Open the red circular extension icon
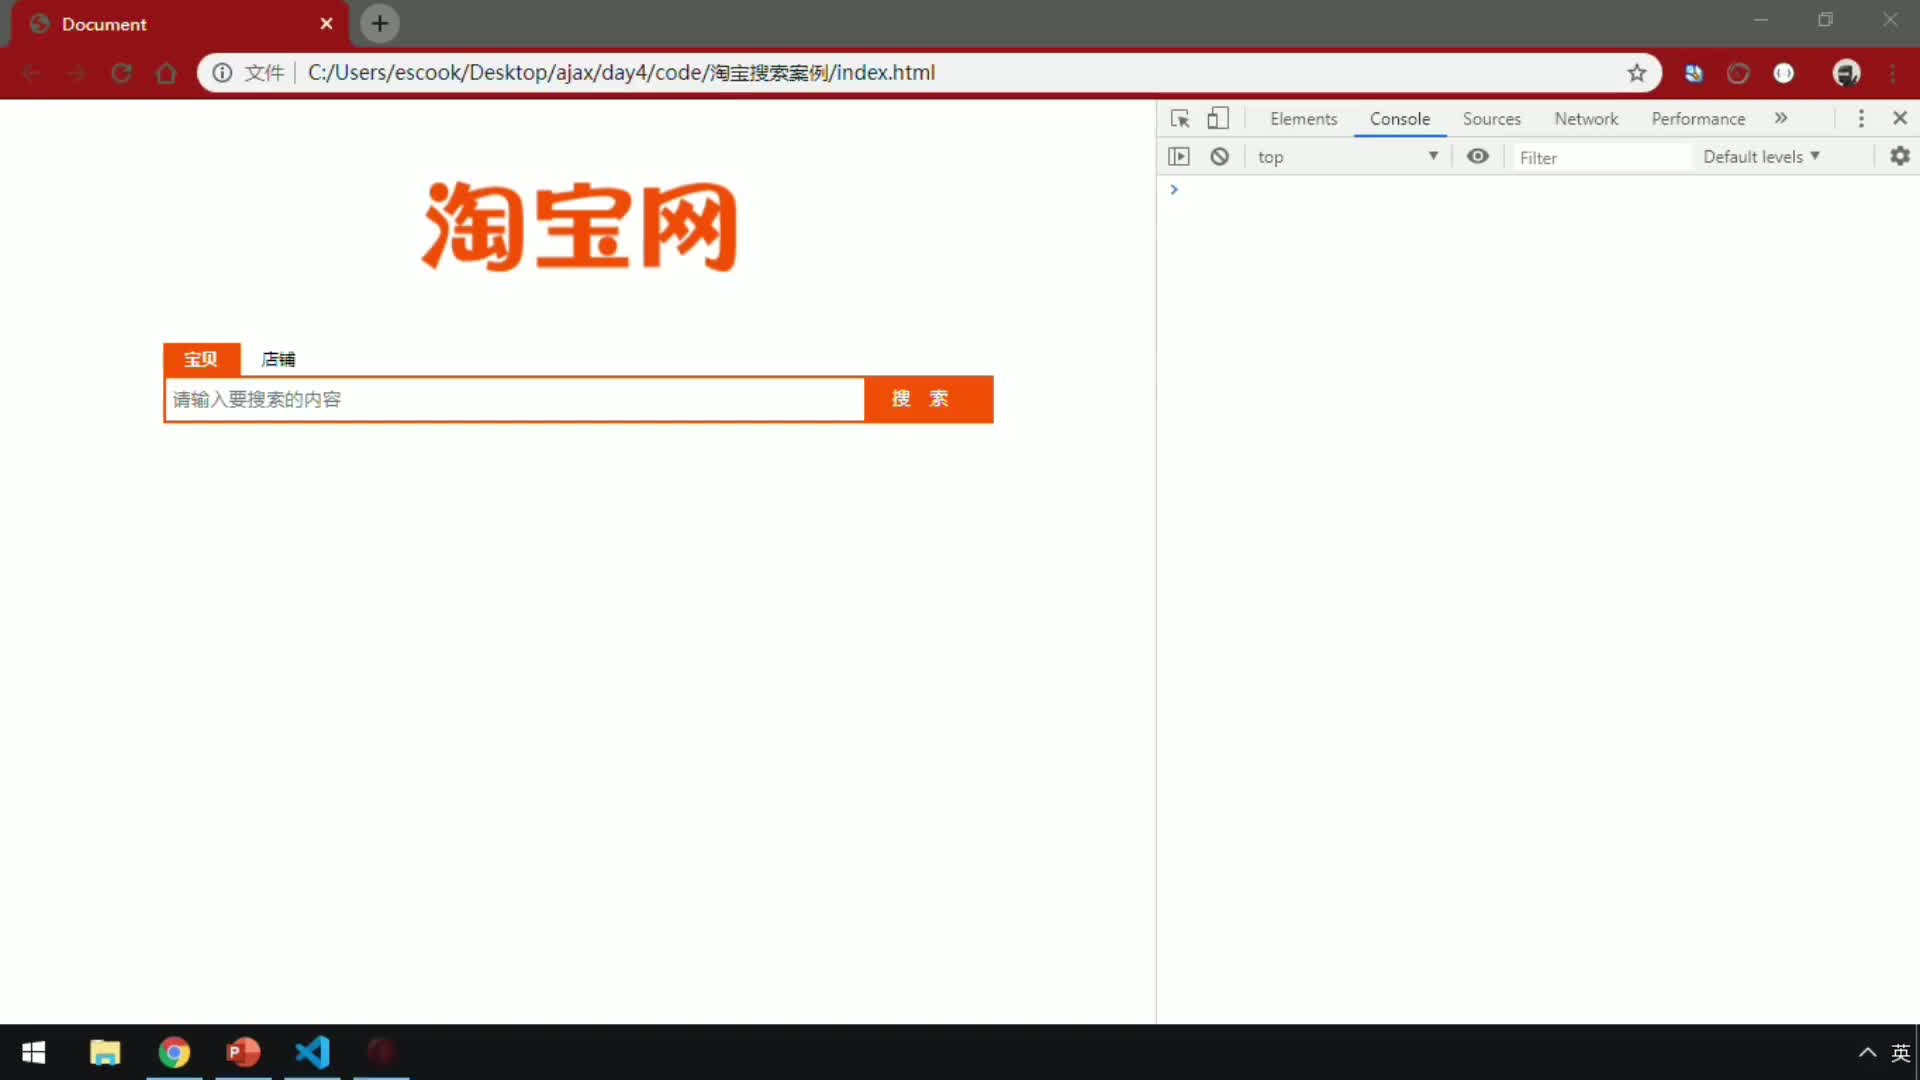This screenshot has height=1080, width=1920. tap(1739, 73)
